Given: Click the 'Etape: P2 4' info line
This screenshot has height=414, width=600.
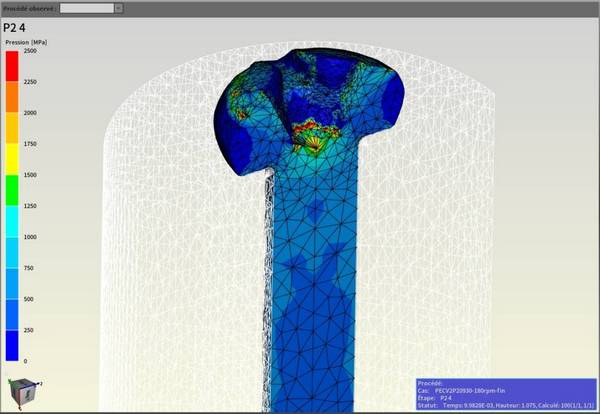Looking at the screenshot, I should [435, 398].
